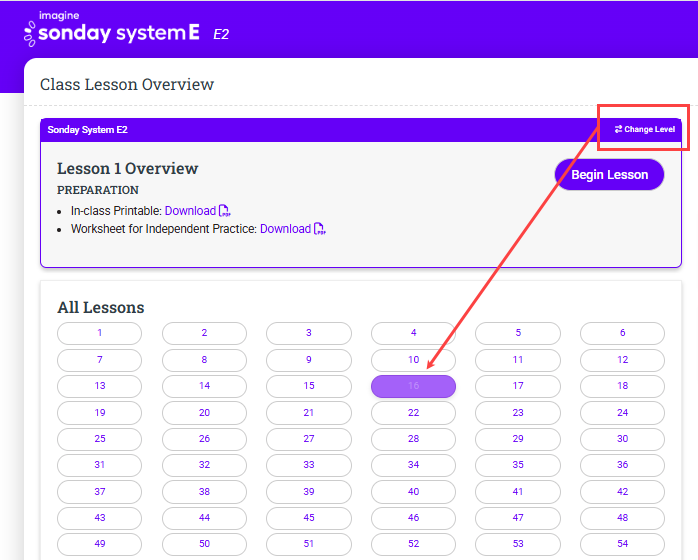Select lesson 54 button

(622, 544)
